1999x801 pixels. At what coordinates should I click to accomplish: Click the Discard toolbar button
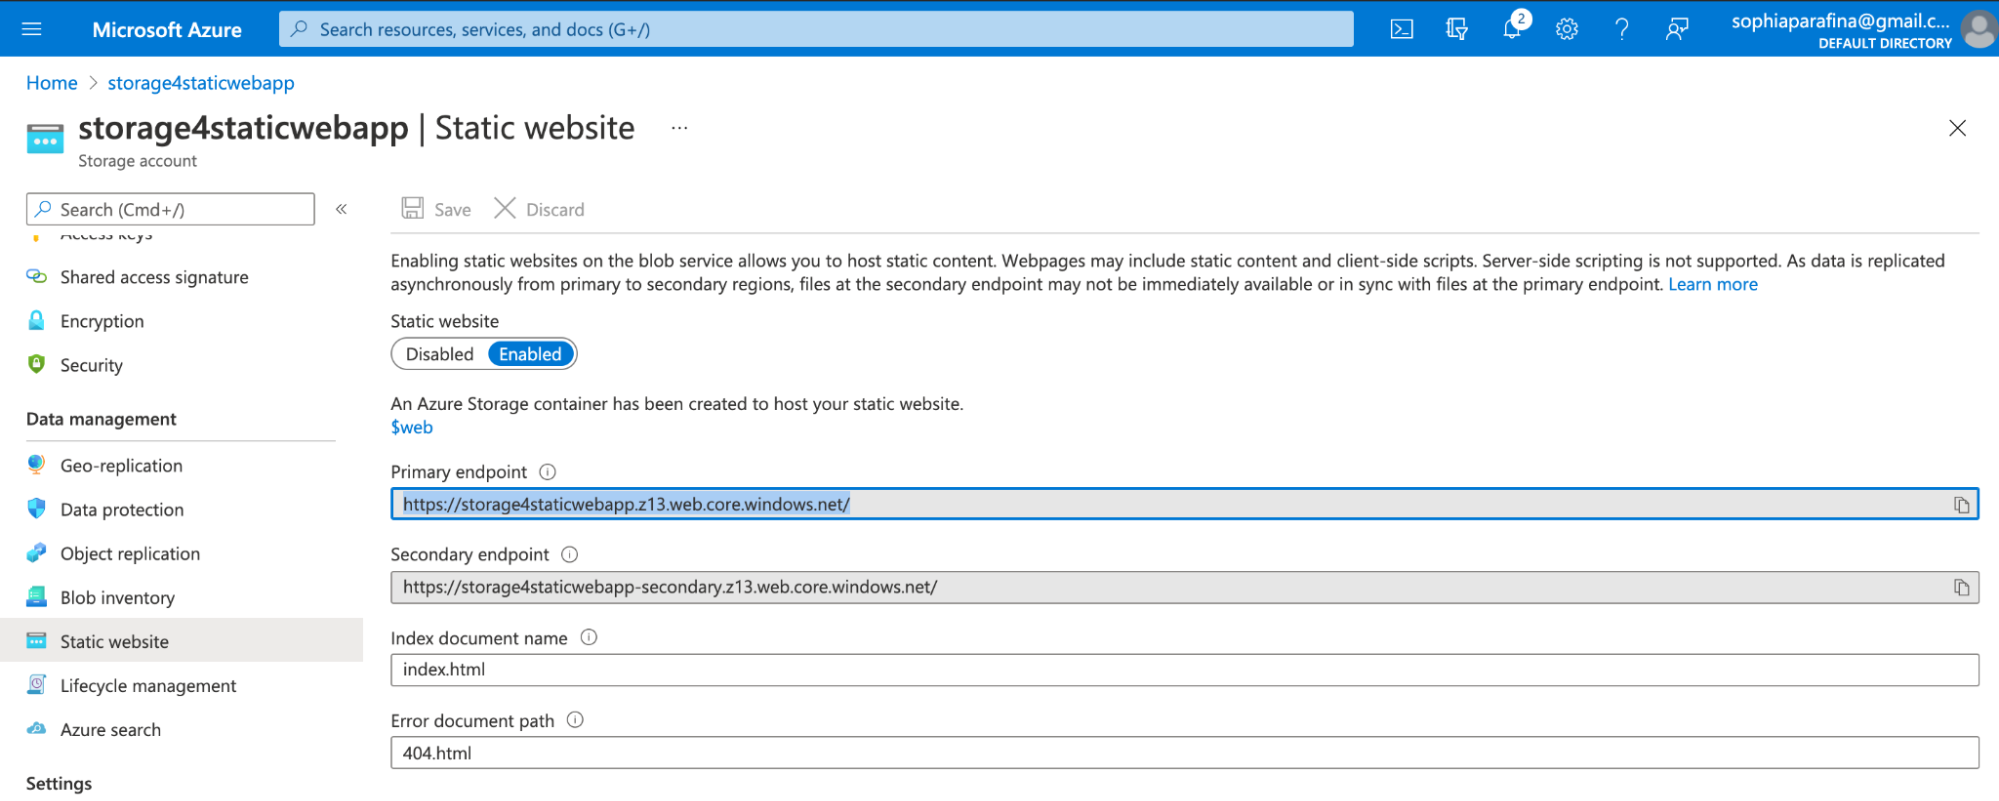coord(539,209)
